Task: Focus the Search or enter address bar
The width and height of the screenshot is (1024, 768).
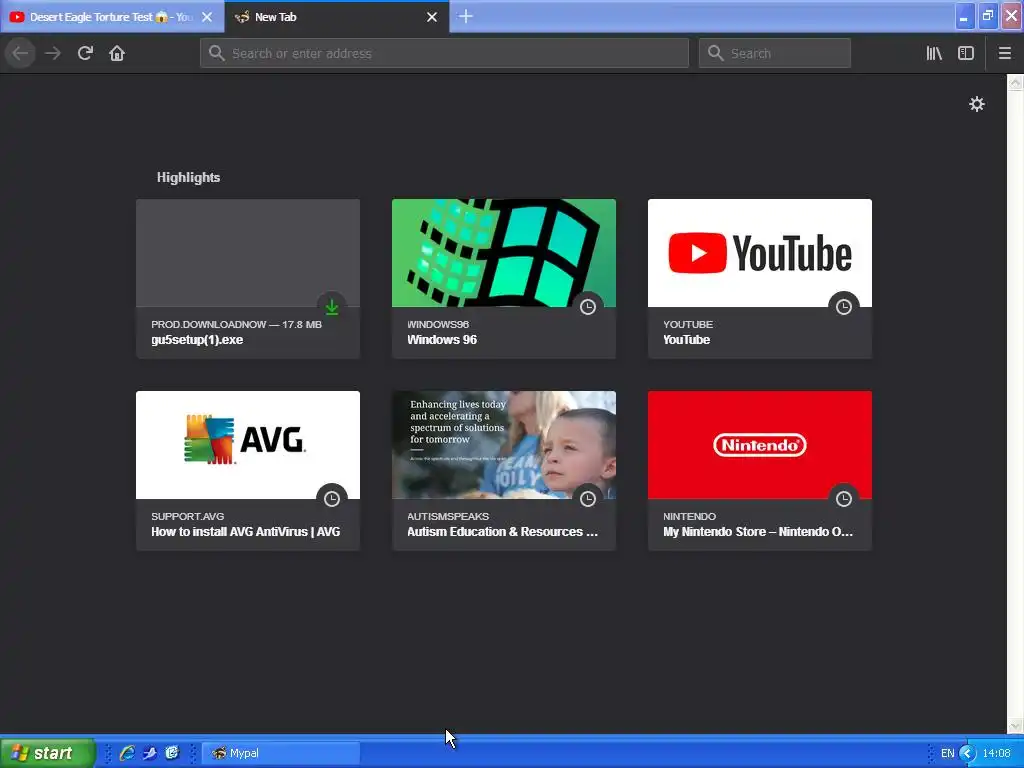Action: point(444,53)
